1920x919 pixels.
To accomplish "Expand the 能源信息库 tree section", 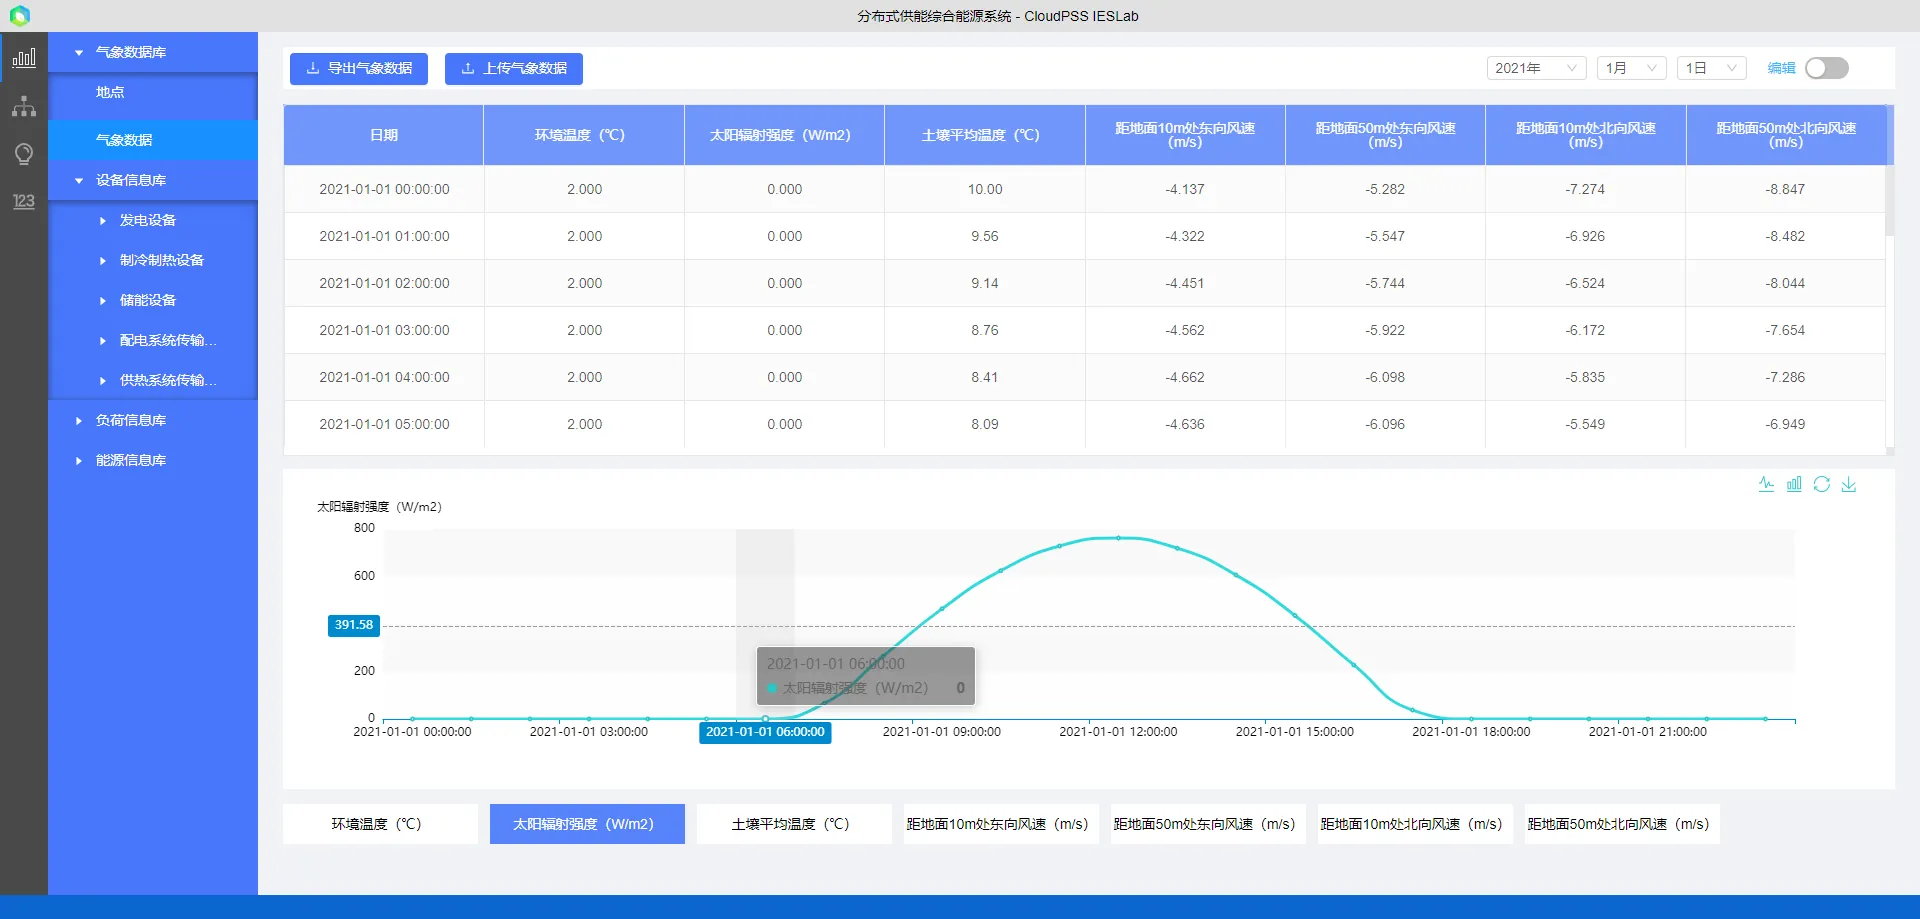I will coord(79,460).
